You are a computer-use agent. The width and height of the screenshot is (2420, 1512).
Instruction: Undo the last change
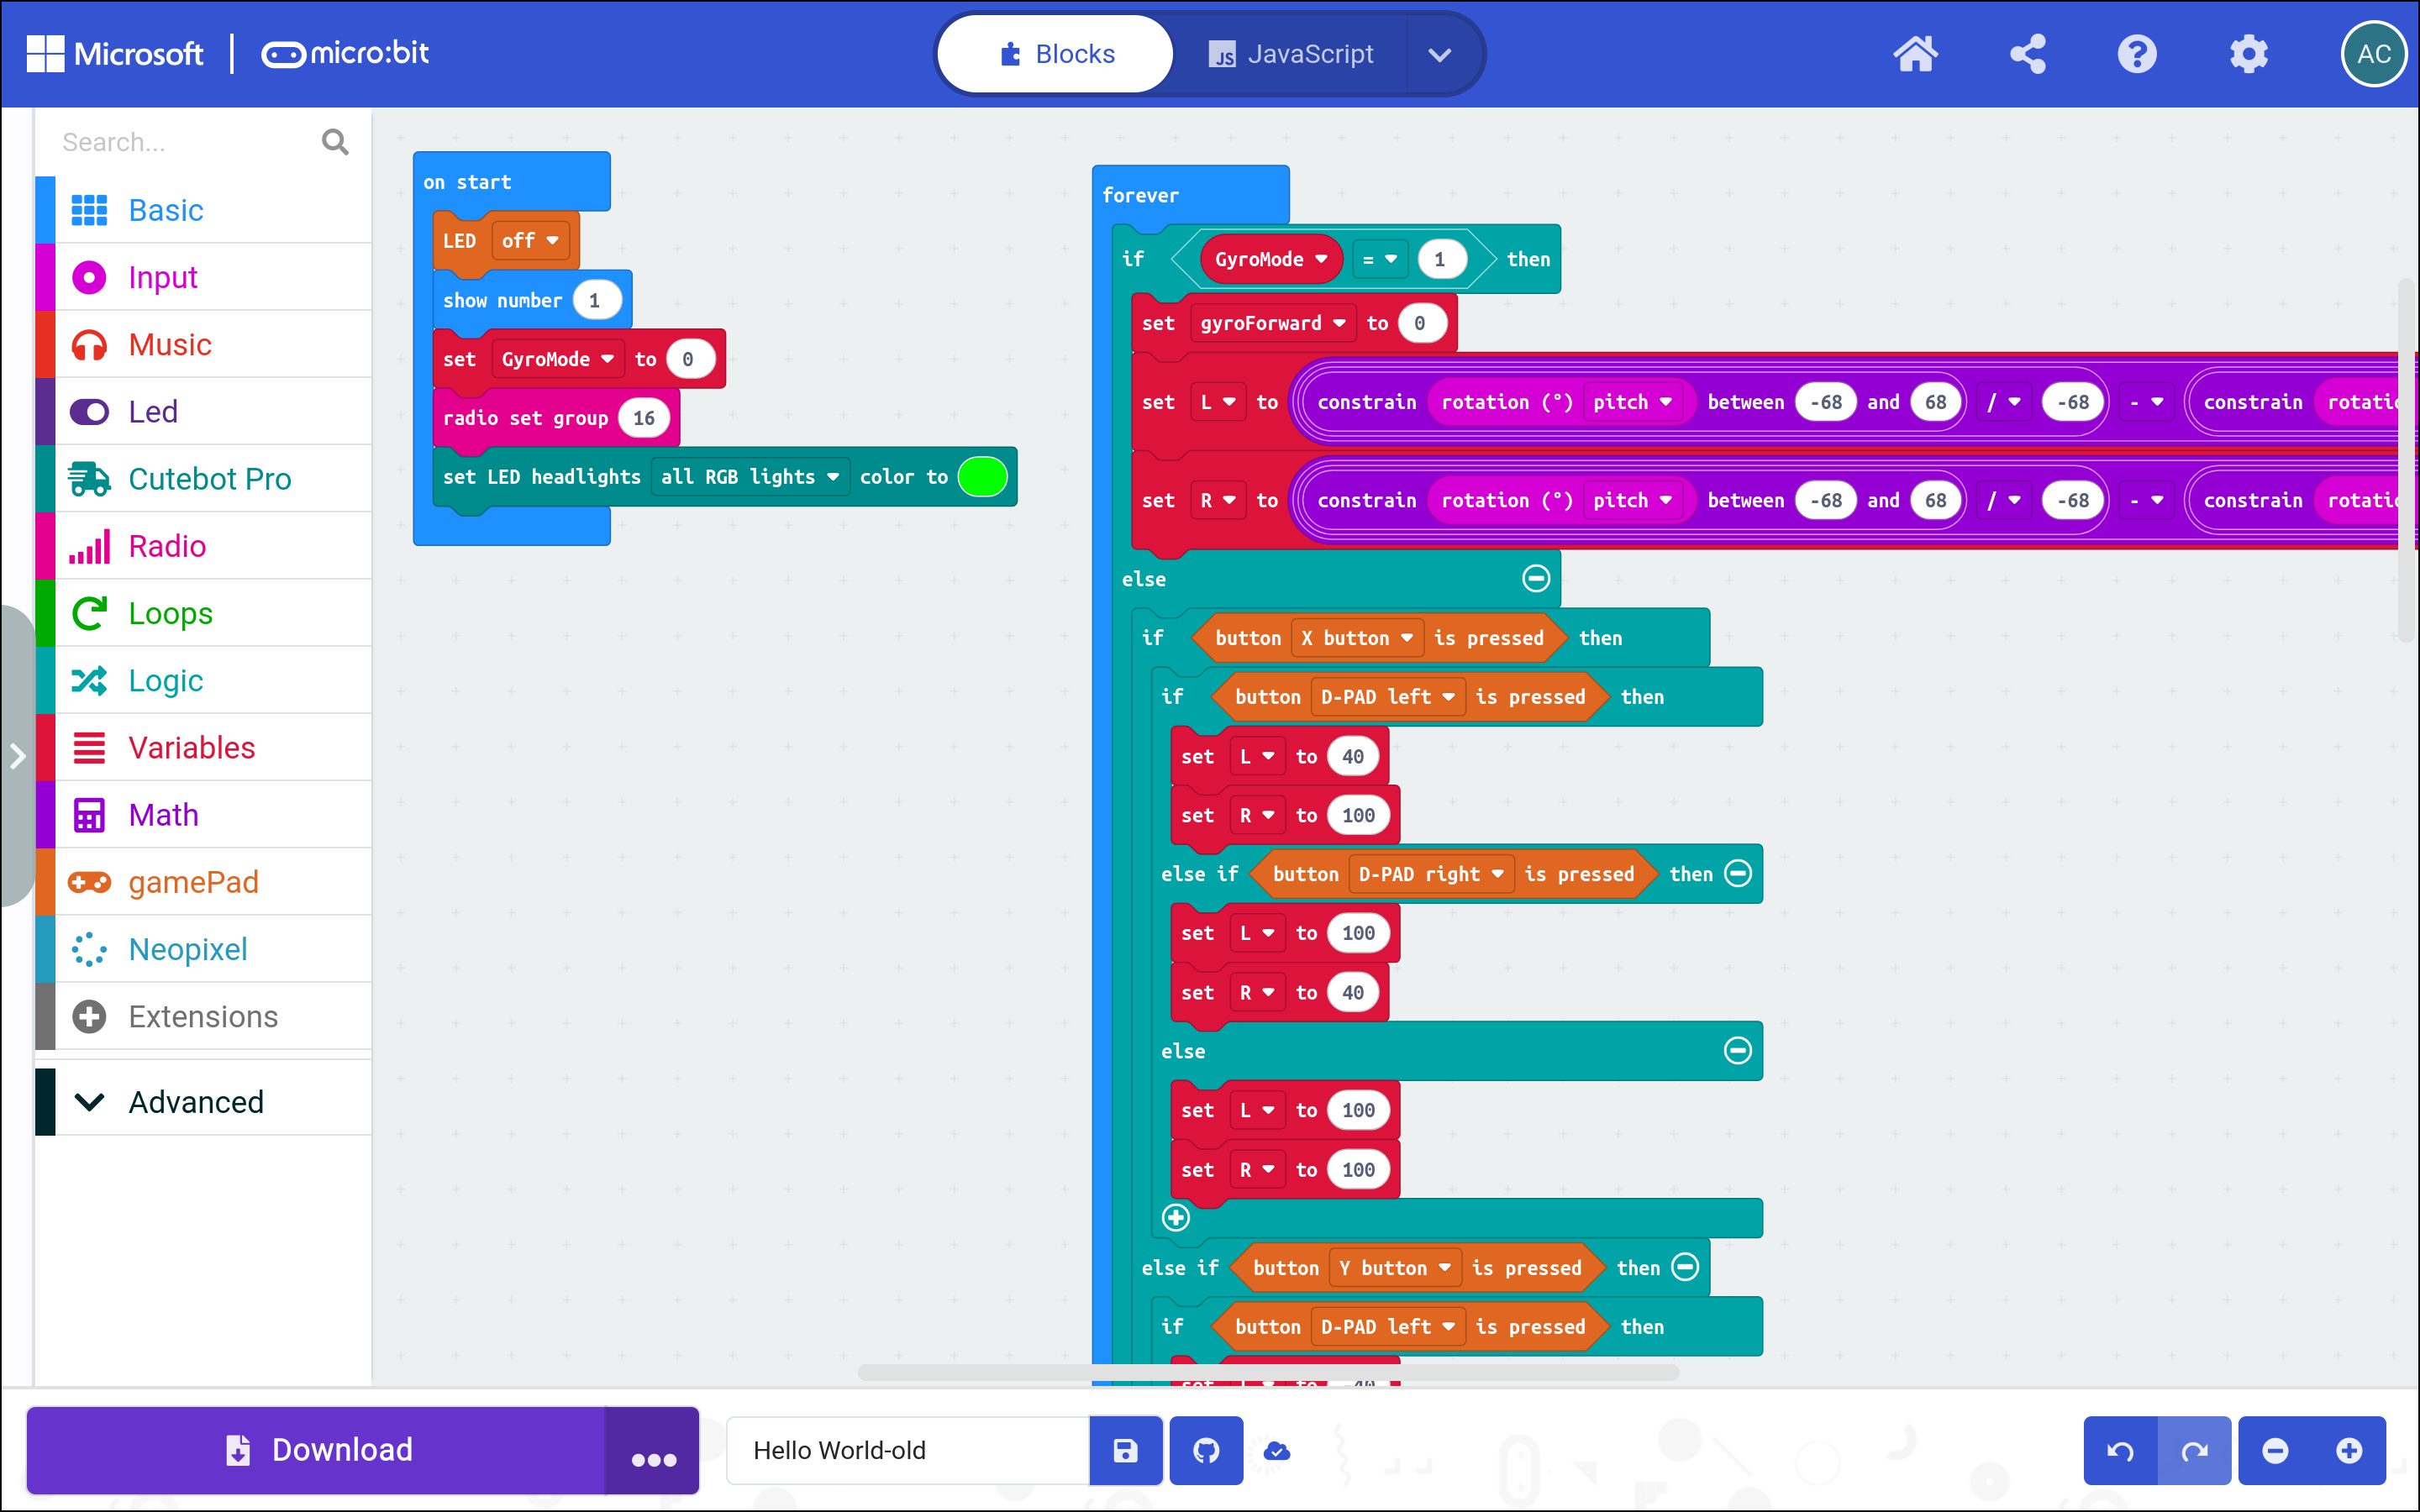(2120, 1450)
